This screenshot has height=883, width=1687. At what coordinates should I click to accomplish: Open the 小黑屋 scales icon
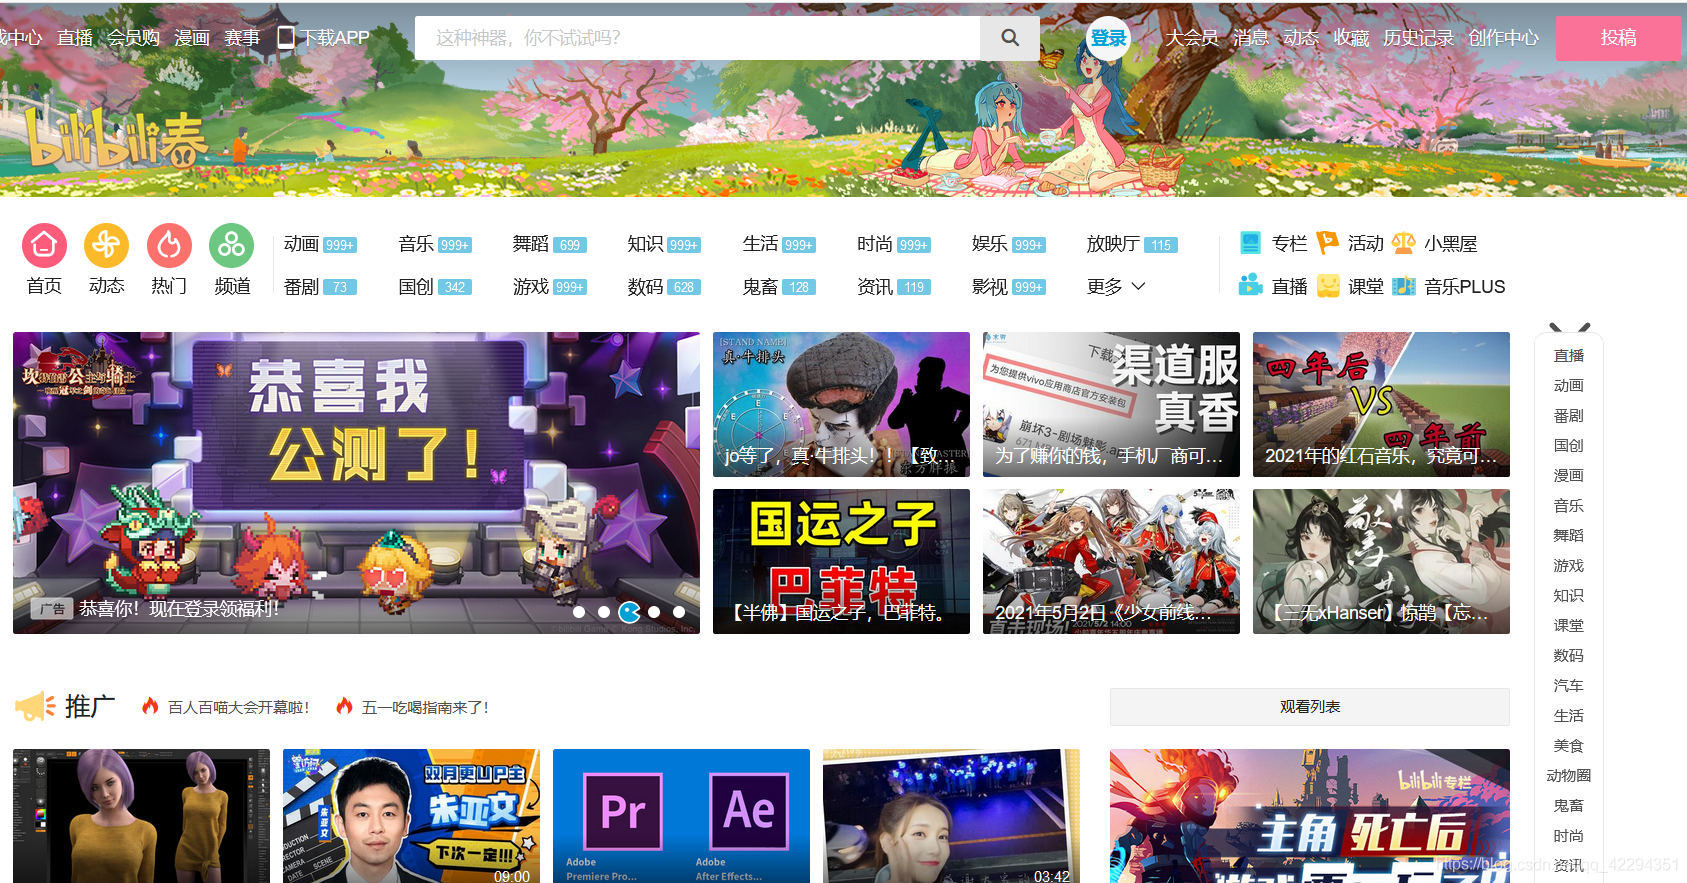click(x=1404, y=243)
